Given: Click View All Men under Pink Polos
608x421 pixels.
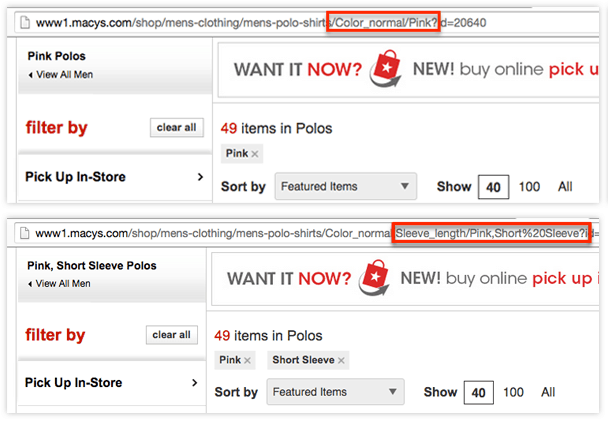Looking at the screenshot, I should [x=61, y=74].
